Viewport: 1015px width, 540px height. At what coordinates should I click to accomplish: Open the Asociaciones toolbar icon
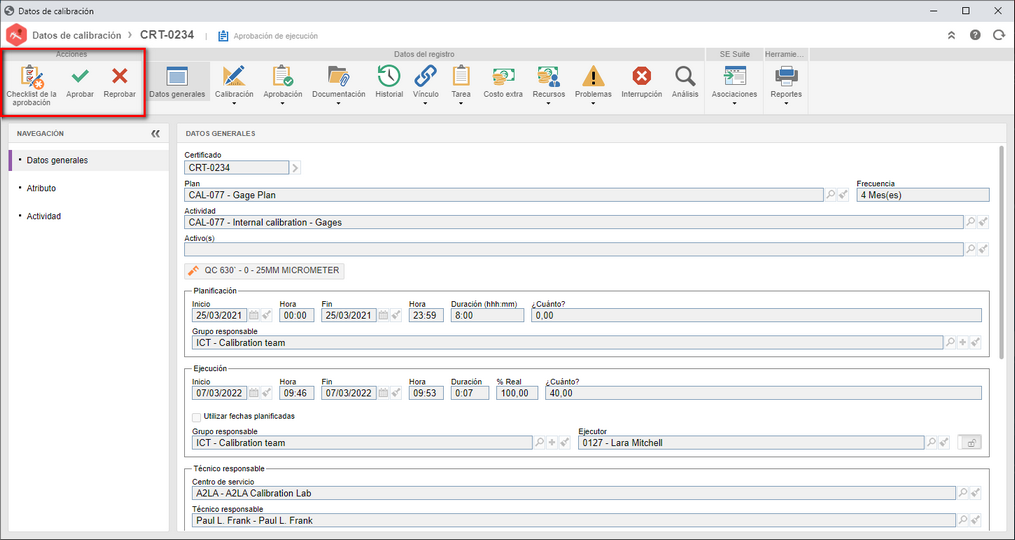tap(735, 76)
